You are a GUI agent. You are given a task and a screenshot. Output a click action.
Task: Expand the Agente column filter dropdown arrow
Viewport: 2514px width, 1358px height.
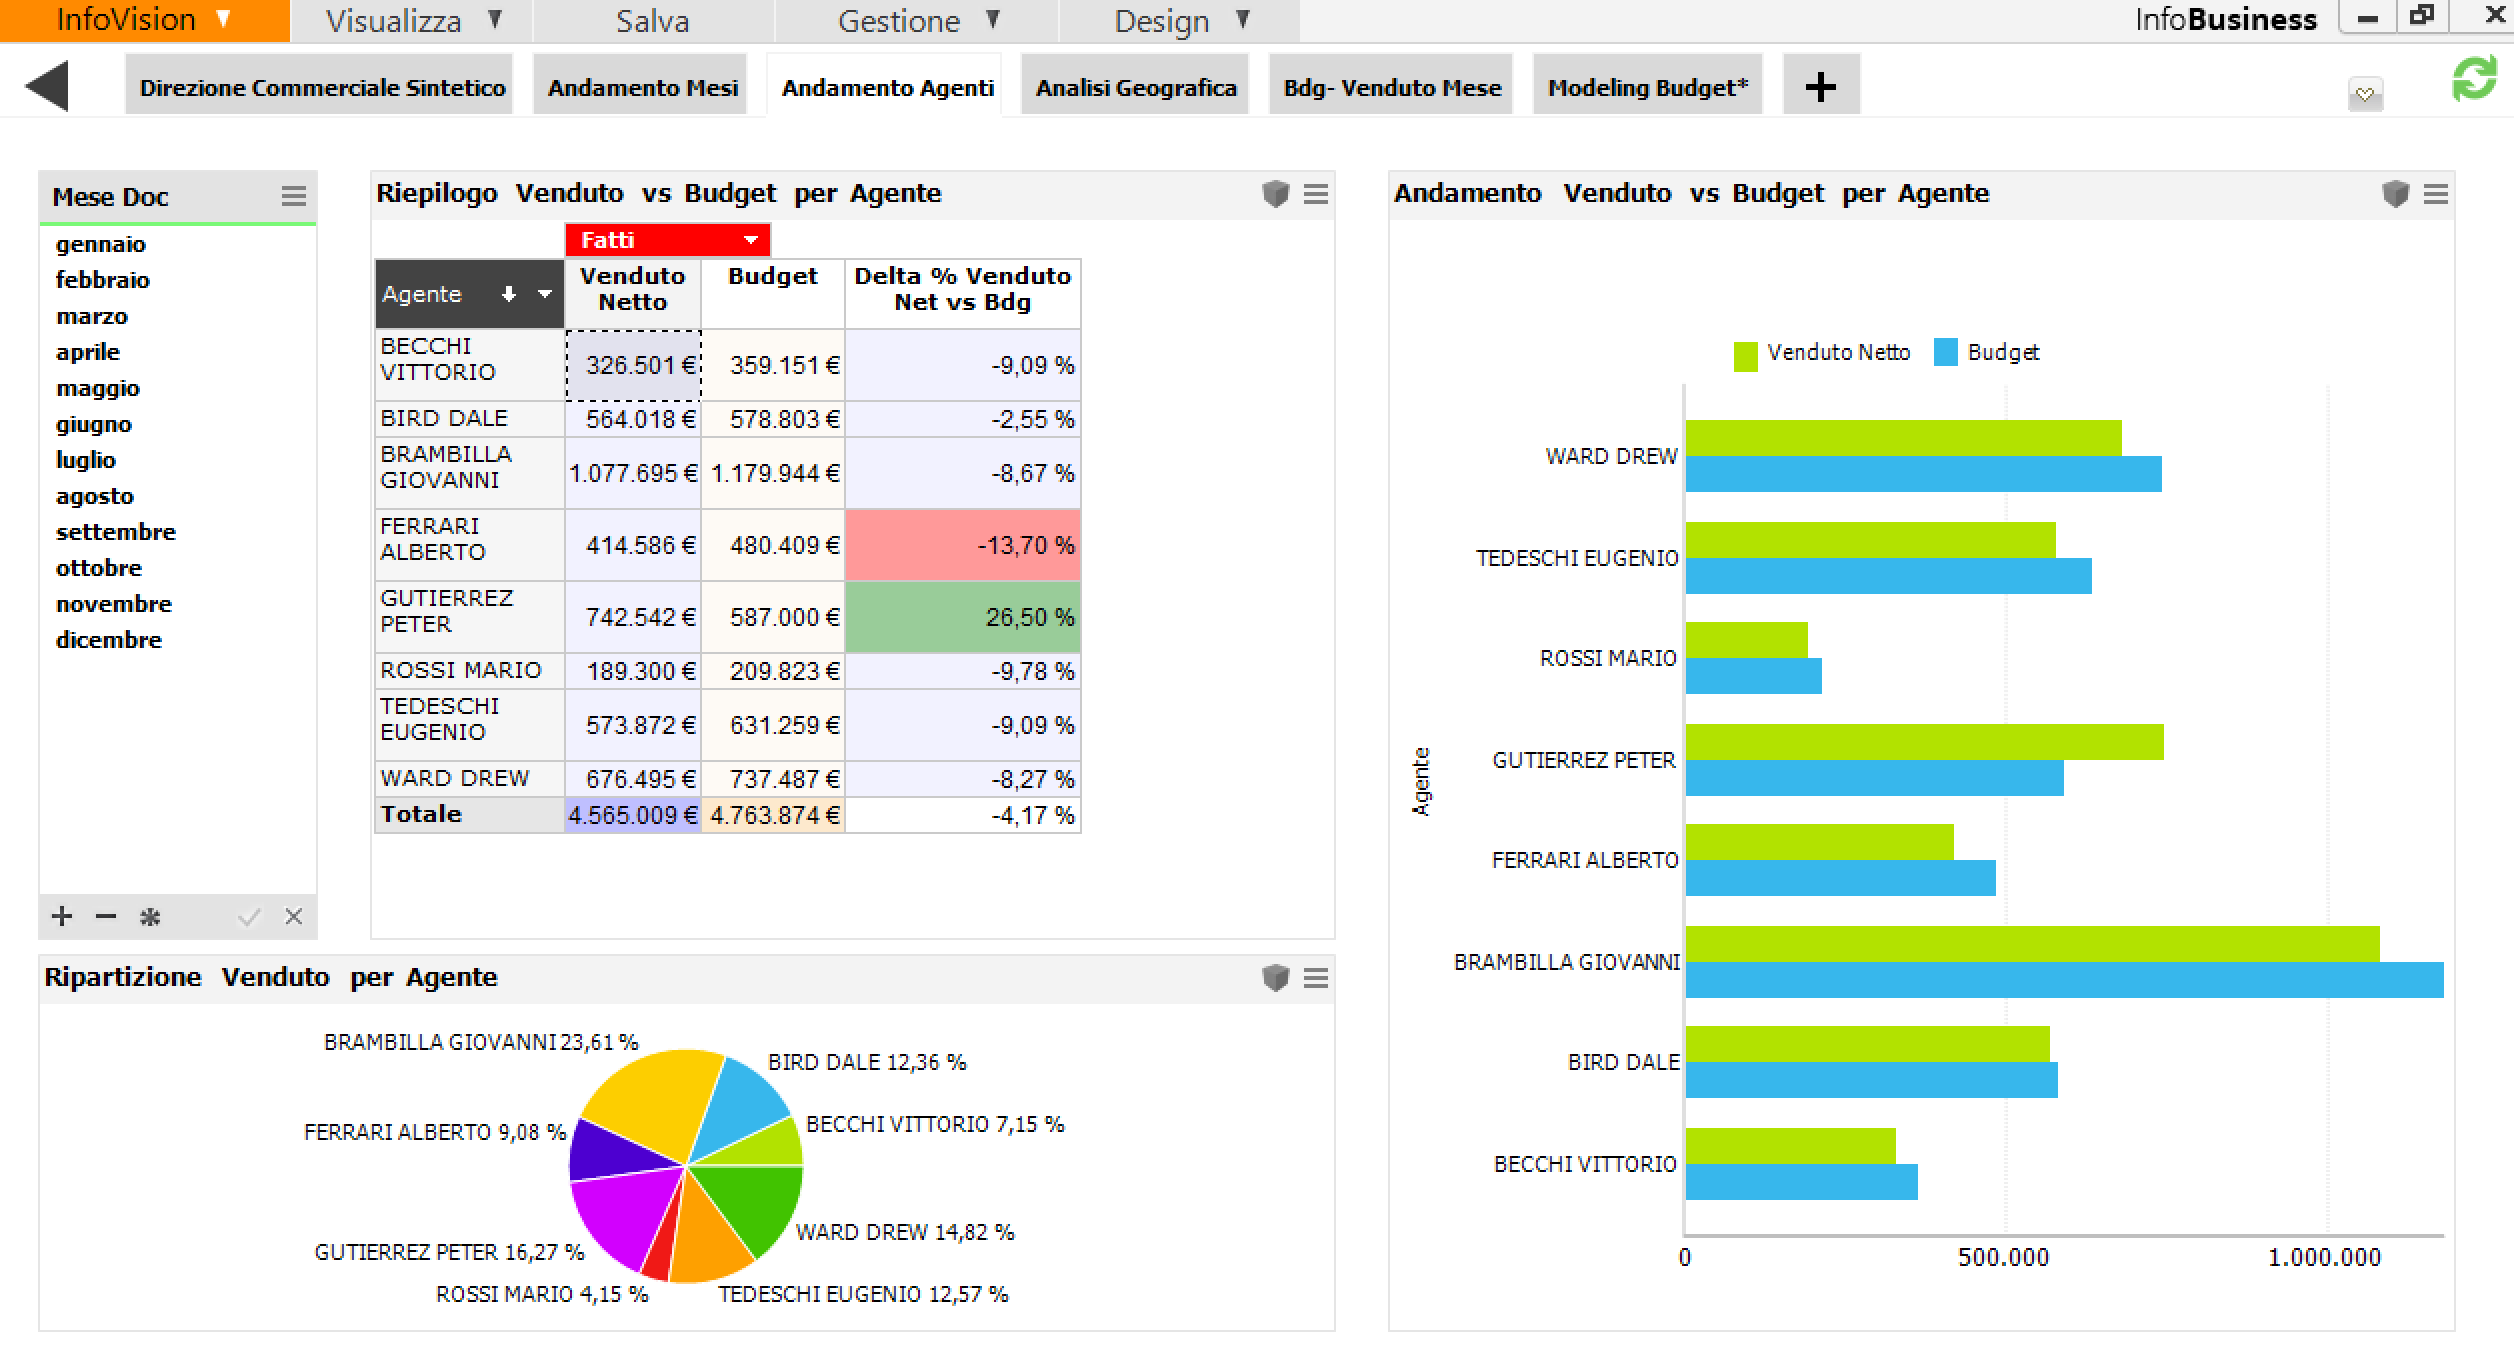pyautogui.click(x=545, y=294)
